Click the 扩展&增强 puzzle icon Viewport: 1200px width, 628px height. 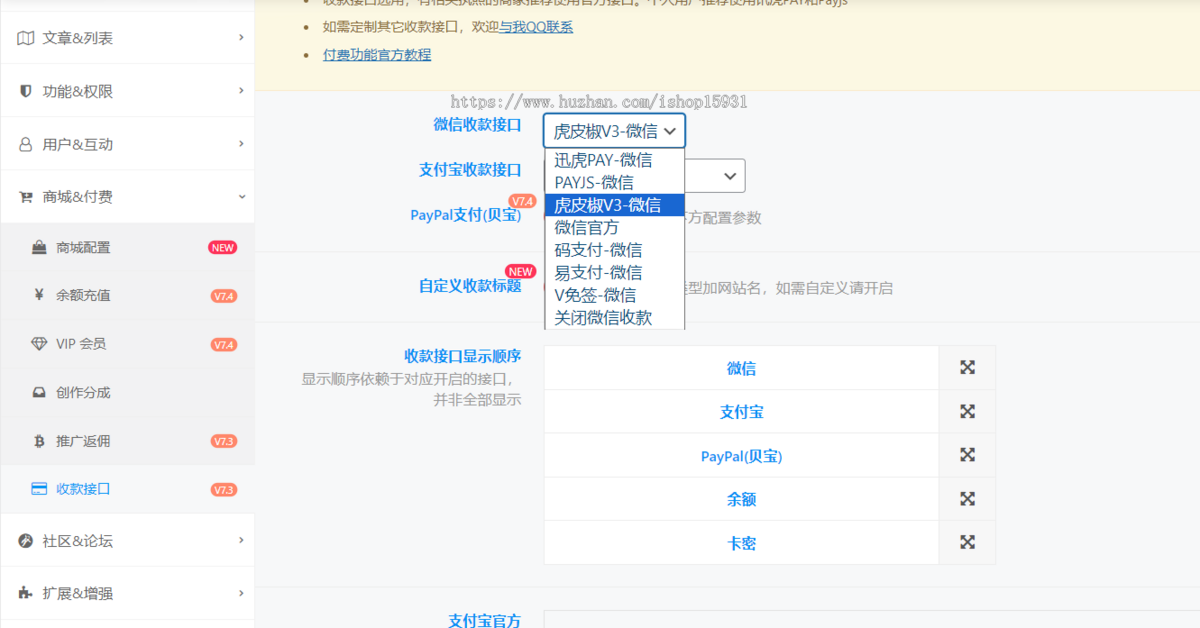(26, 593)
